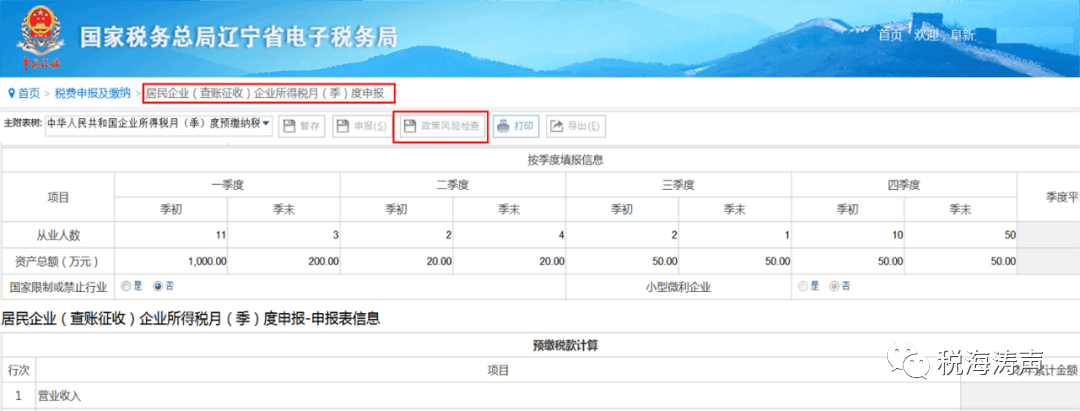This screenshot has height=411, width=1080.
Task: Click the tax bureau emblem logo
Action: click(x=38, y=35)
